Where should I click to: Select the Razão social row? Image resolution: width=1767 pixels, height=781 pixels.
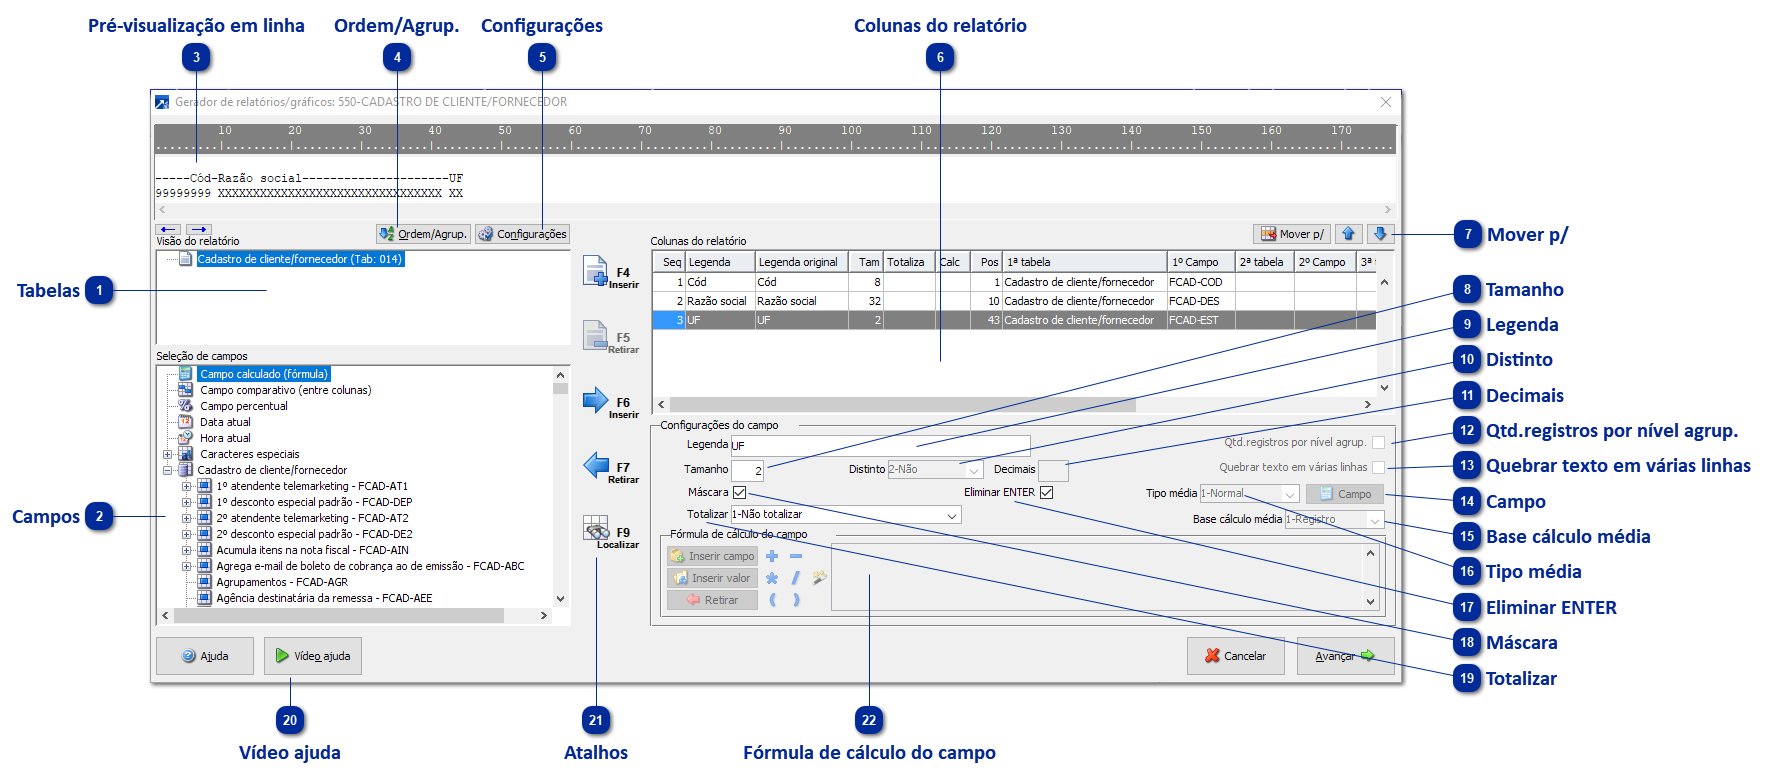pos(800,301)
